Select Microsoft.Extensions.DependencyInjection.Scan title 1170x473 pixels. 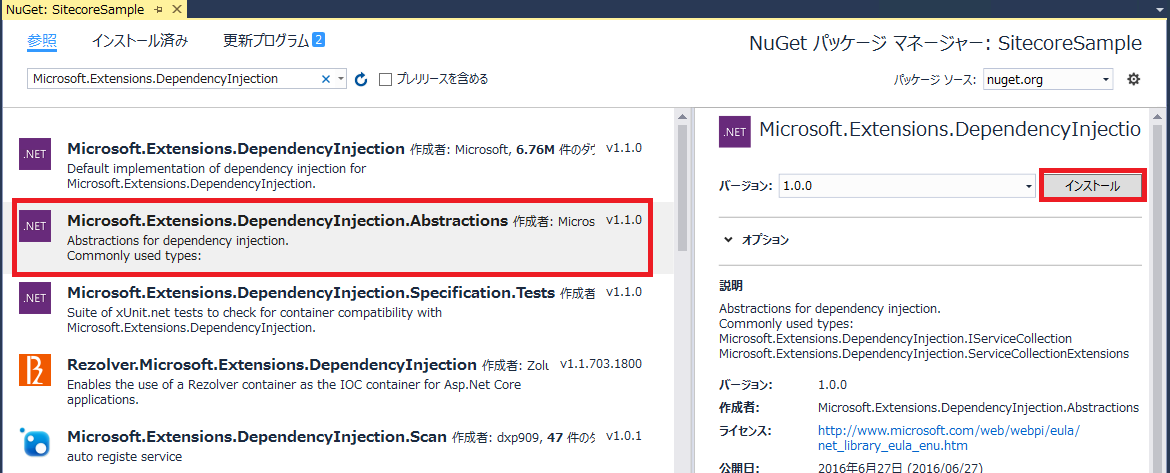[257, 436]
